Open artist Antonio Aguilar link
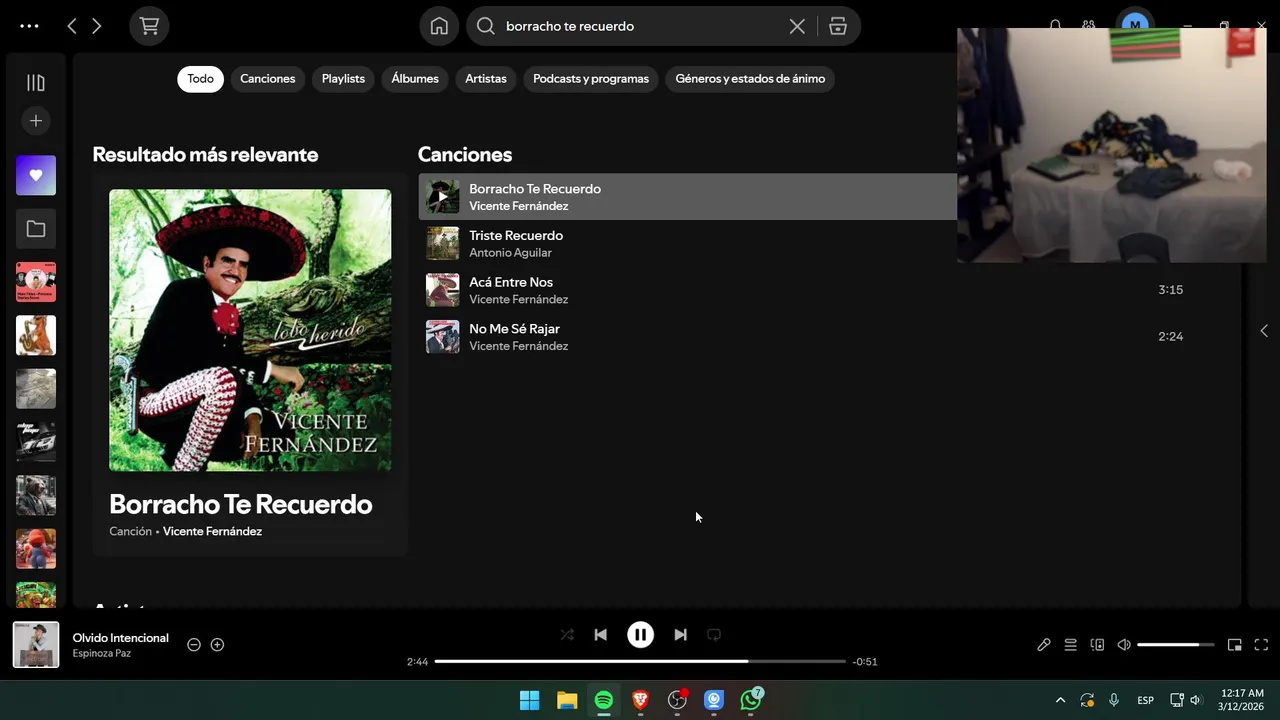1280x720 pixels. point(510,253)
